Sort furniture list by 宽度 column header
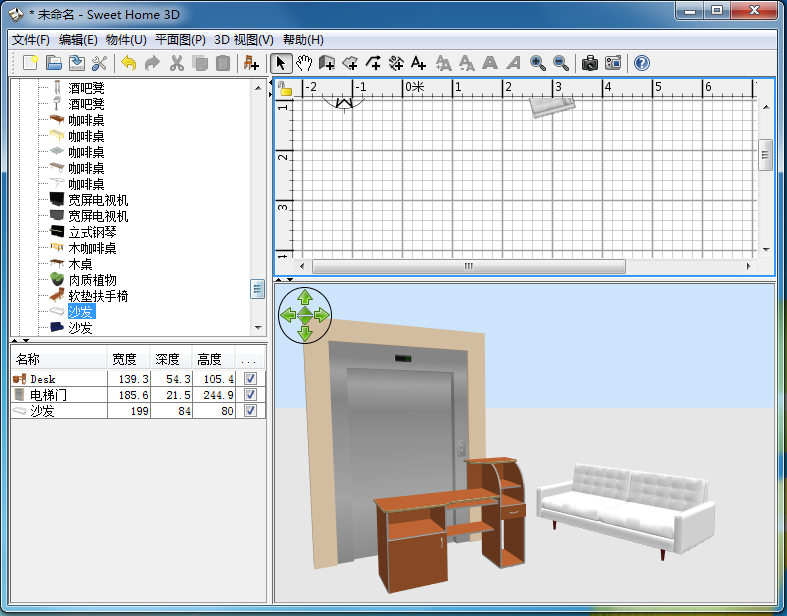The height and width of the screenshot is (616, 787). click(x=124, y=359)
